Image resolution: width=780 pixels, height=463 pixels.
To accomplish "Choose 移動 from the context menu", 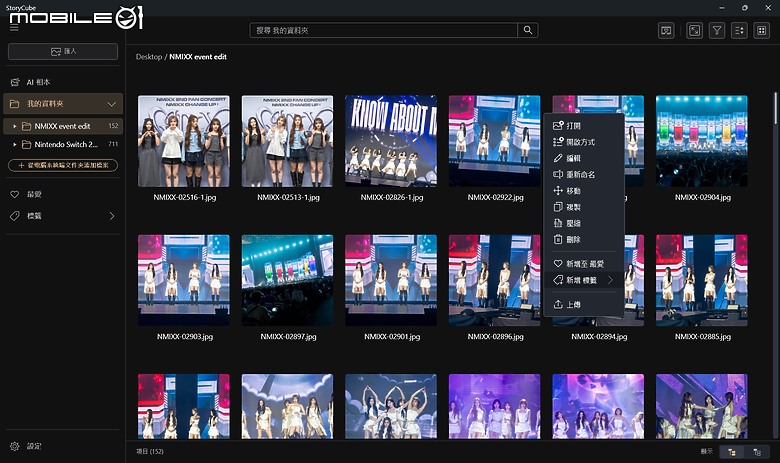I will 584,190.
